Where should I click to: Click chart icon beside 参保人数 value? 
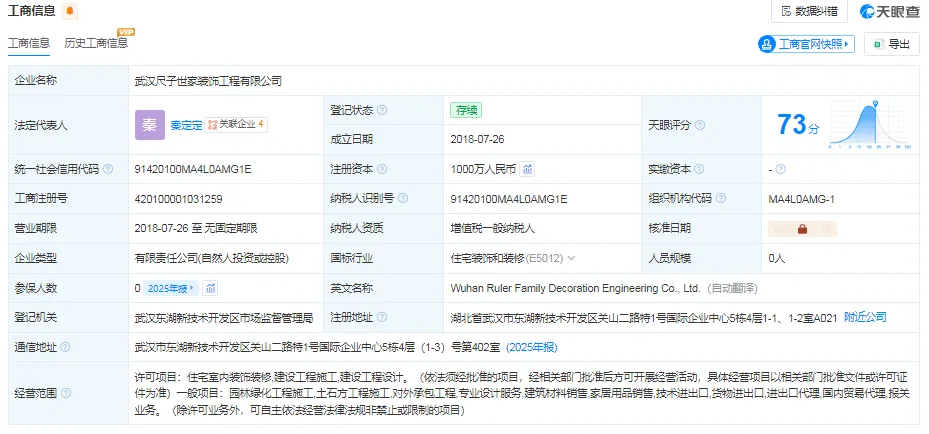pos(210,288)
